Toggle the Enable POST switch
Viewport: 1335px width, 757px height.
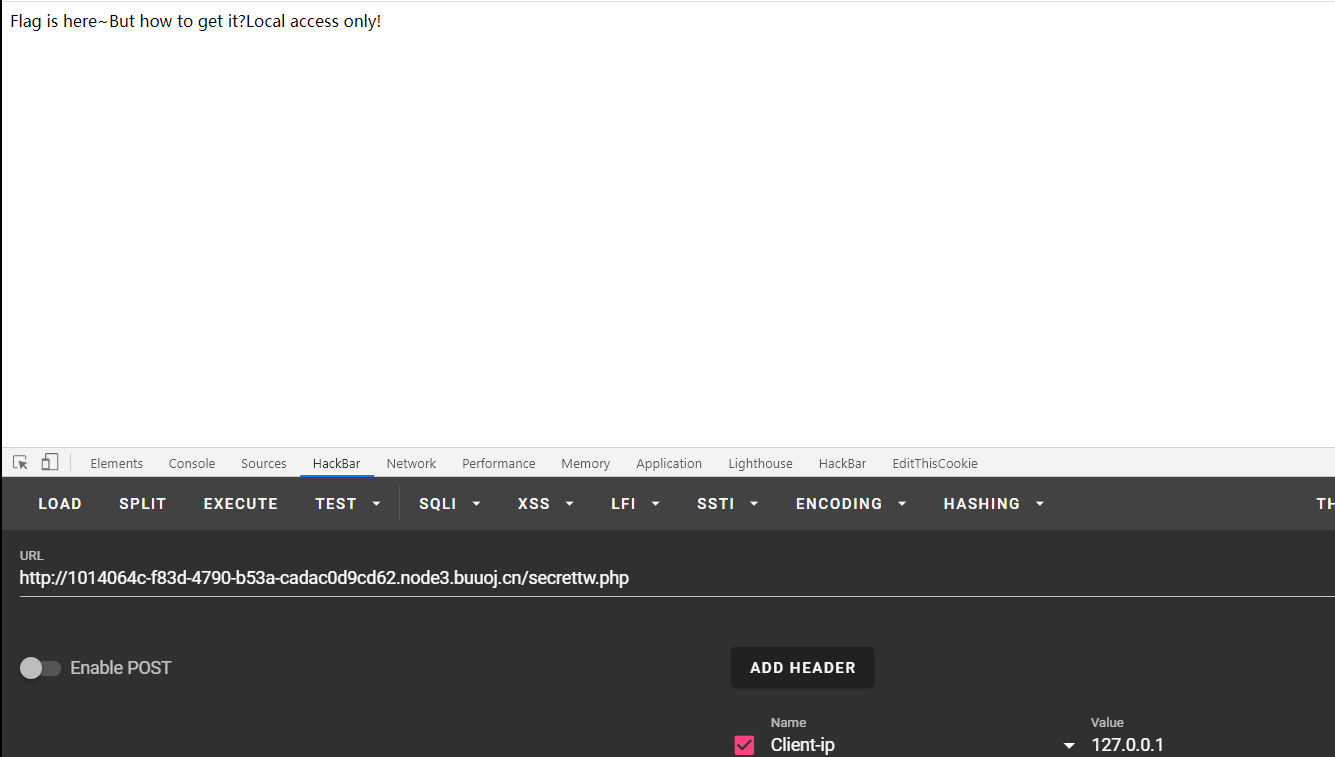tap(40, 668)
